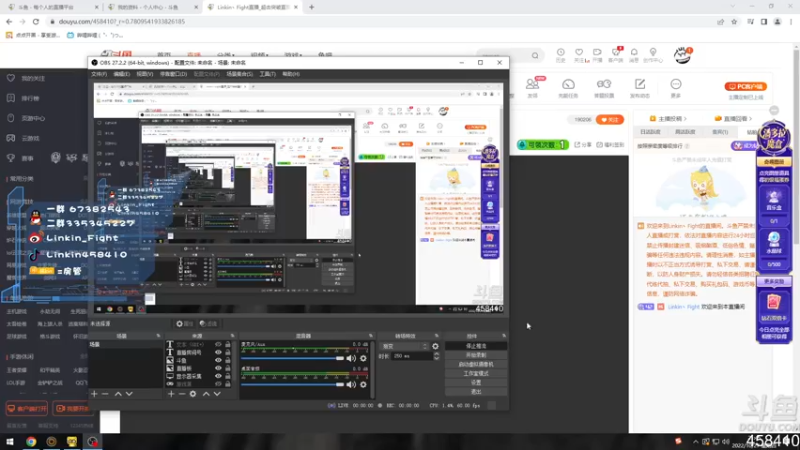Screen dimensions: 800x450
Task: Click the start virtual camera button
Action: 476,364
